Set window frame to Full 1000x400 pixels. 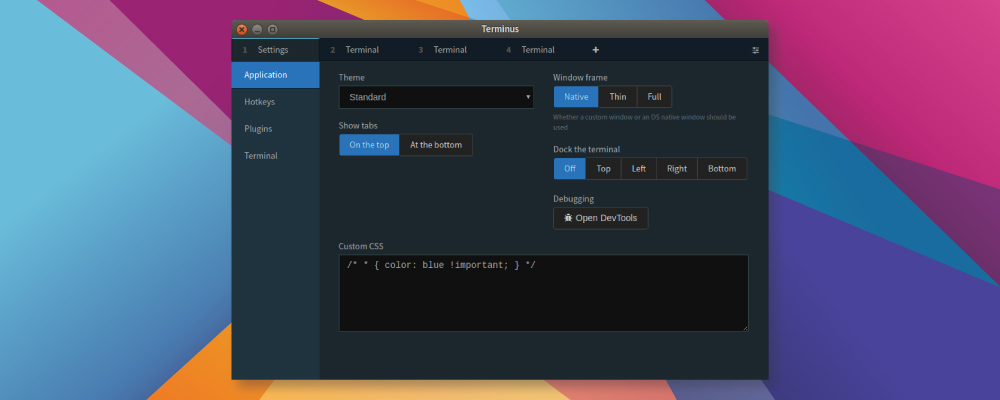[x=654, y=97]
